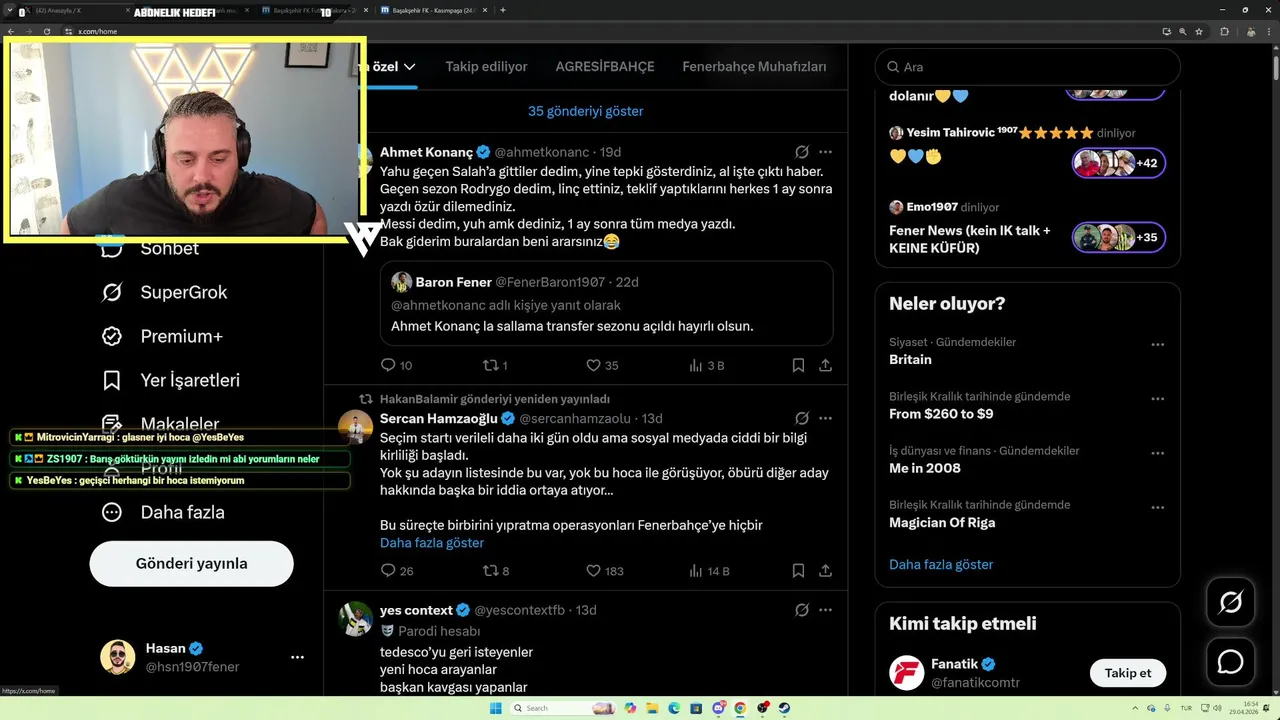Open Ahmet Konanç's profile name

426,152
